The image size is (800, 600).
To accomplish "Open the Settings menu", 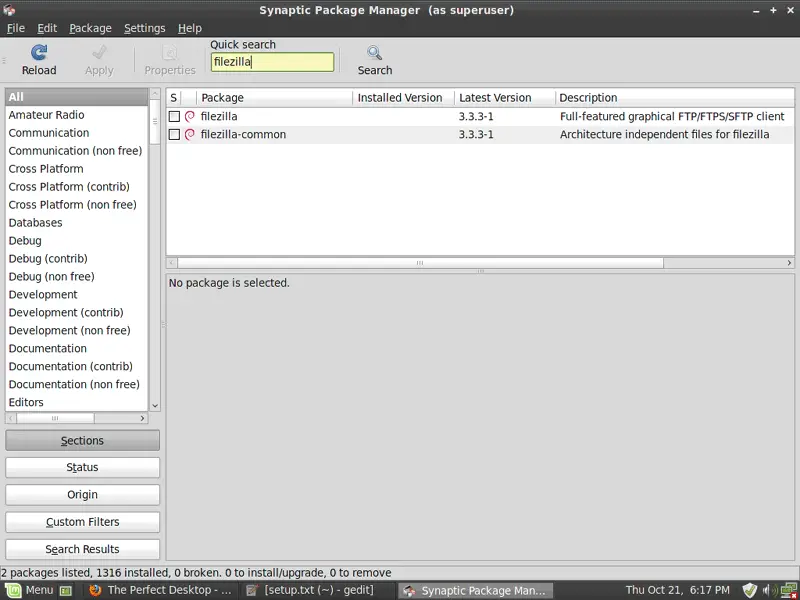I will tap(144, 28).
